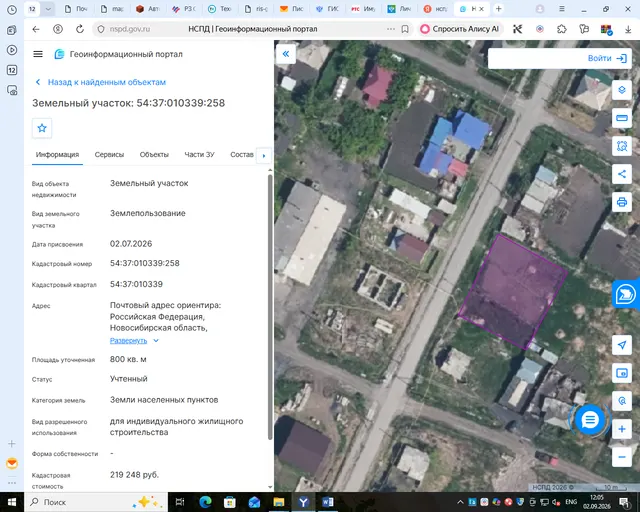The image size is (640, 512).
Task: Bookmark the current page
Action: [x=405, y=29]
